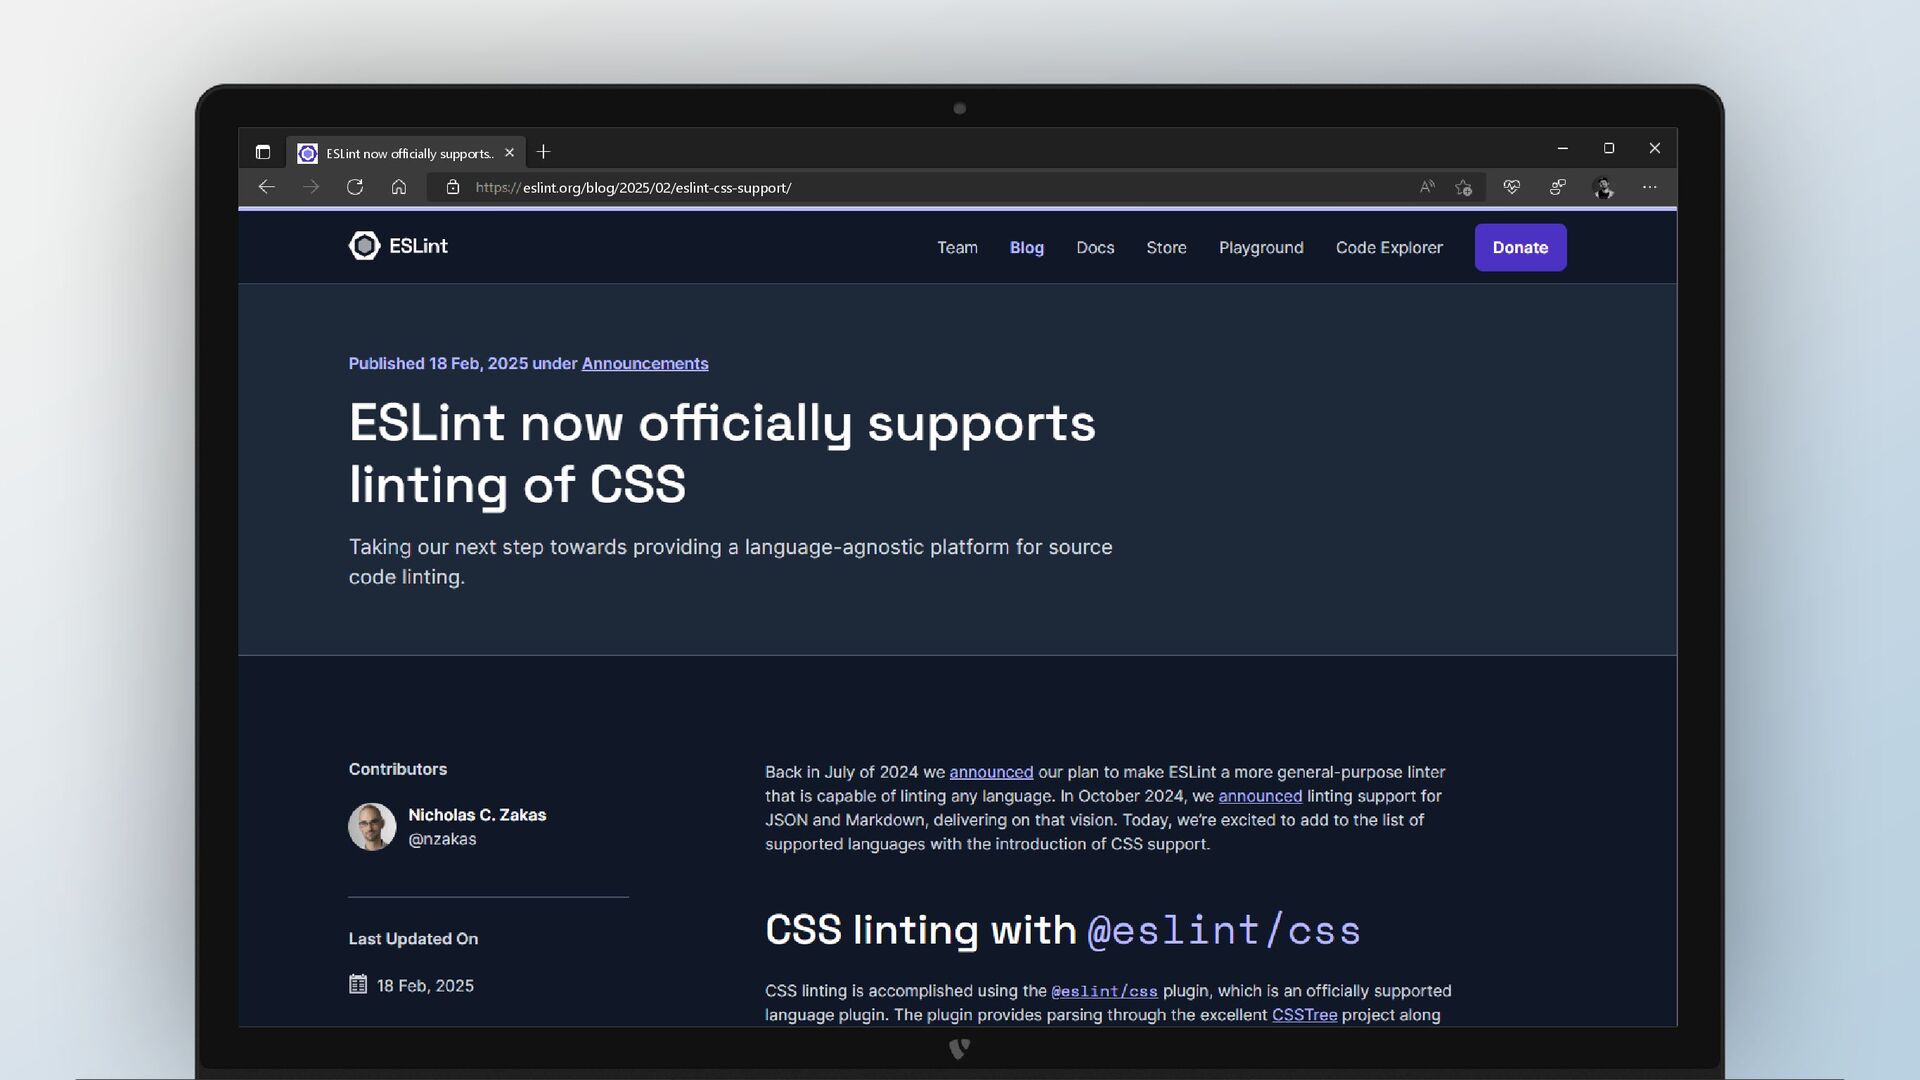Open the Playground
Image resolution: width=1920 pixels, height=1080 pixels.
point(1261,247)
